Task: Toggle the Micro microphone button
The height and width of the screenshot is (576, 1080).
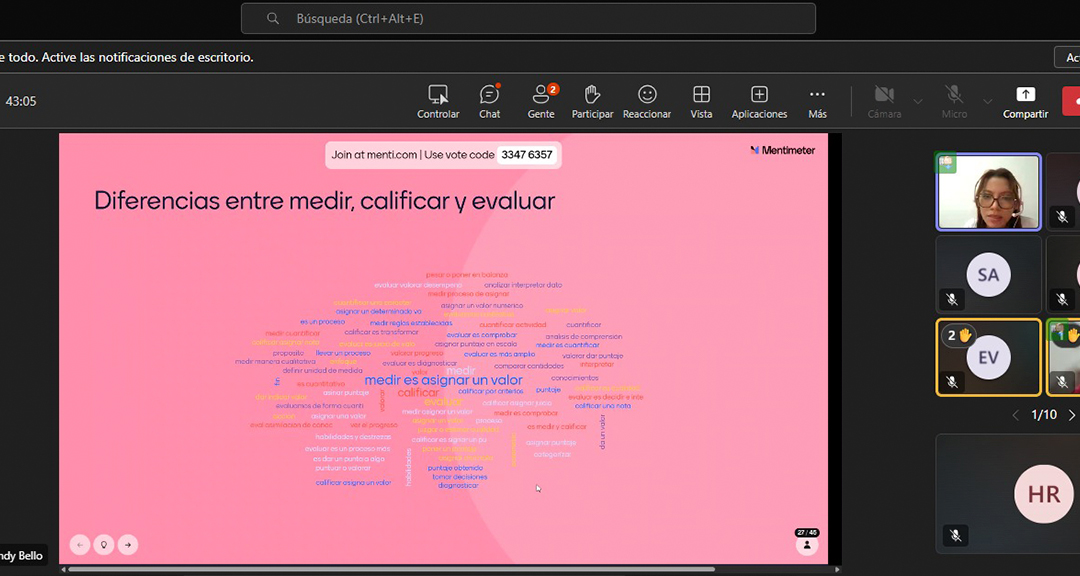Action: coord(954,101)
